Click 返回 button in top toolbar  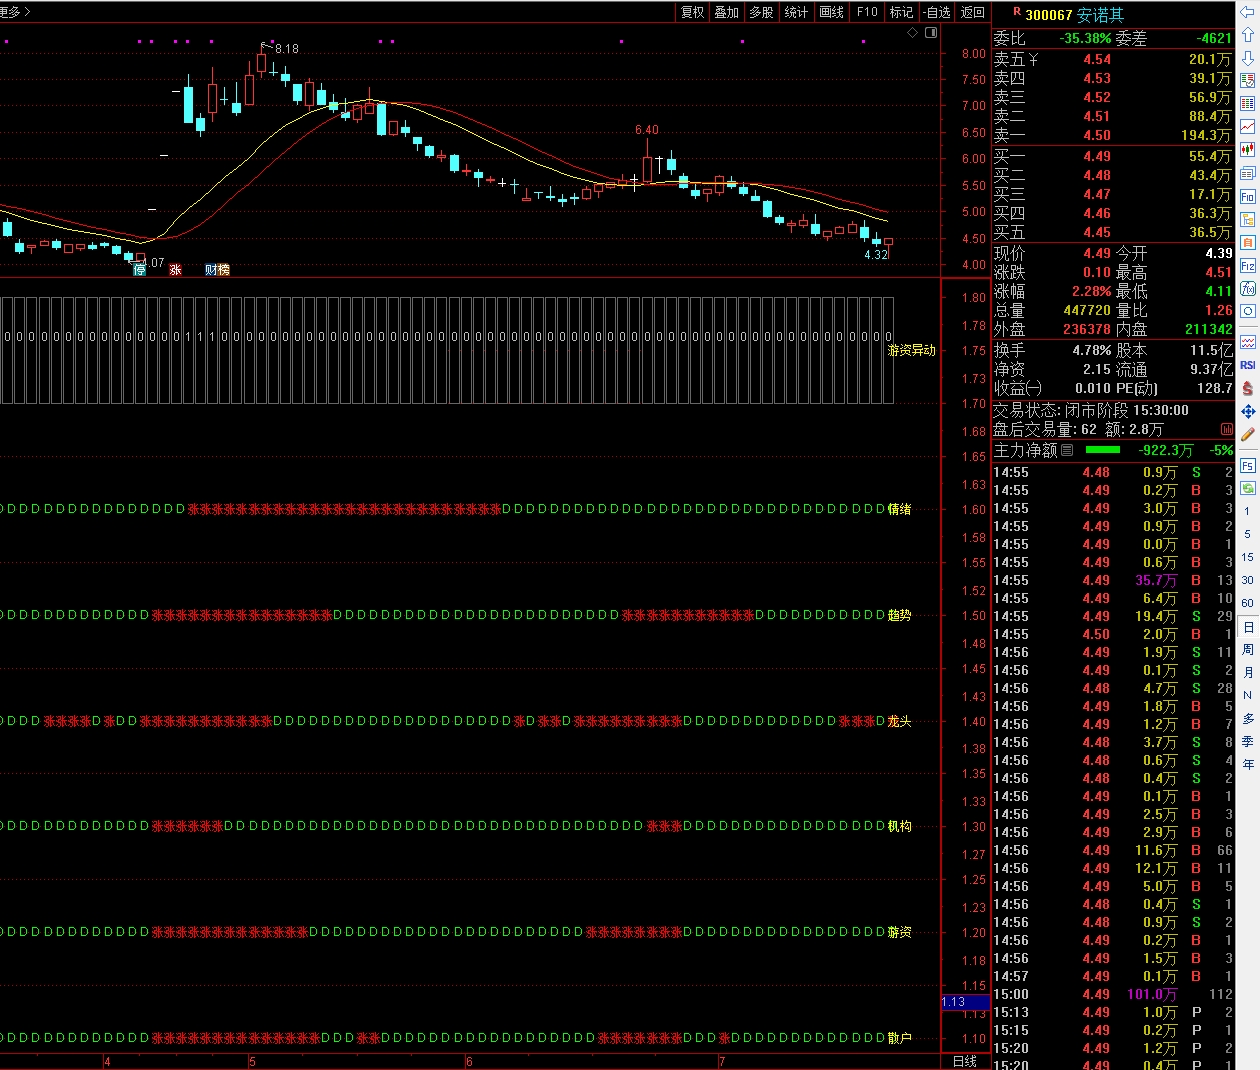973,12
